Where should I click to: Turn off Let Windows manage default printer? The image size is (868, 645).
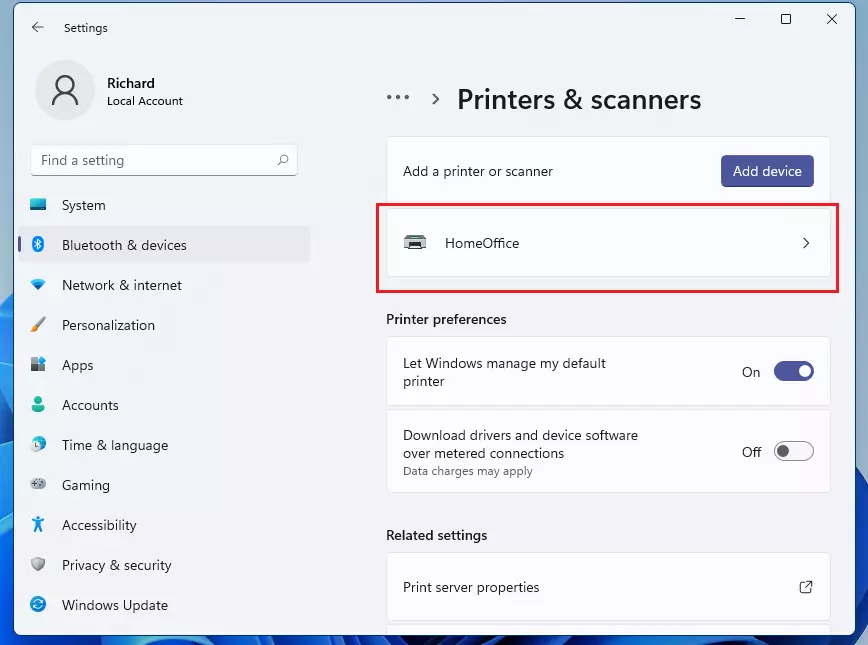(794, 371)
